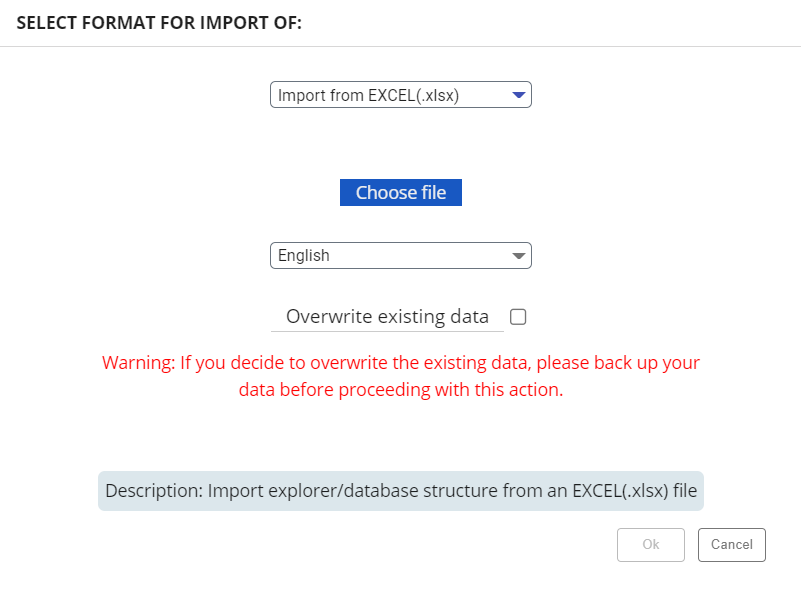Viewport: 801px width, 600px height.
Task: Click the red overwrite warning message
Action: tap(400, 375)
